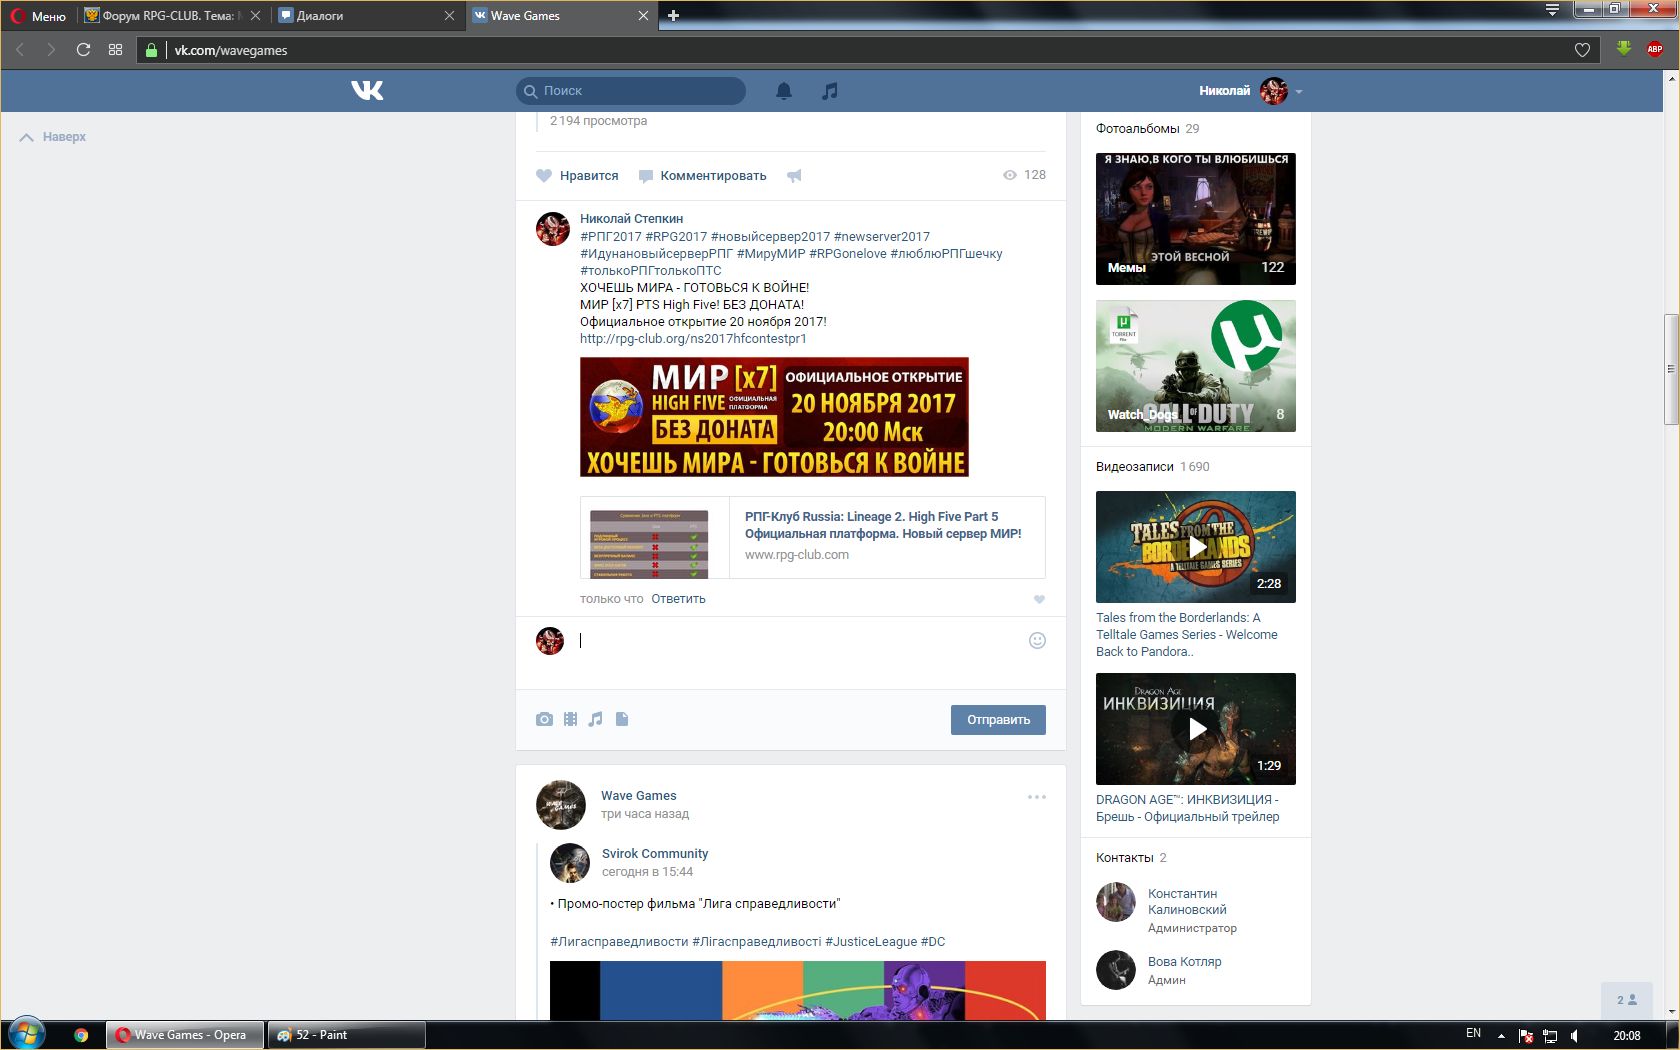Screen dimensions: 1680x1050
Task: Open Вова Котляр contact
Action: point(1184,962)
